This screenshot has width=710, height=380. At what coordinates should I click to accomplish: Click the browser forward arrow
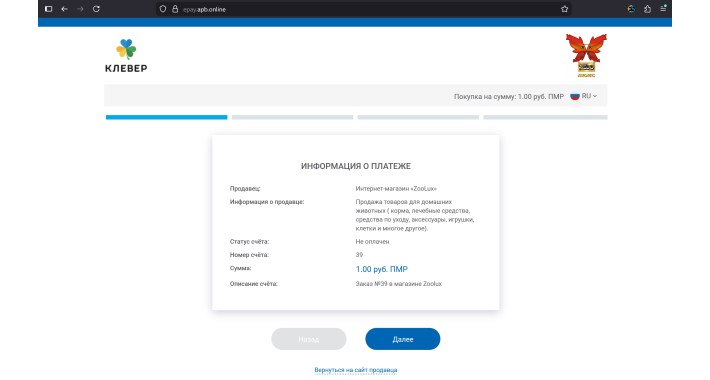coord(80,9)
